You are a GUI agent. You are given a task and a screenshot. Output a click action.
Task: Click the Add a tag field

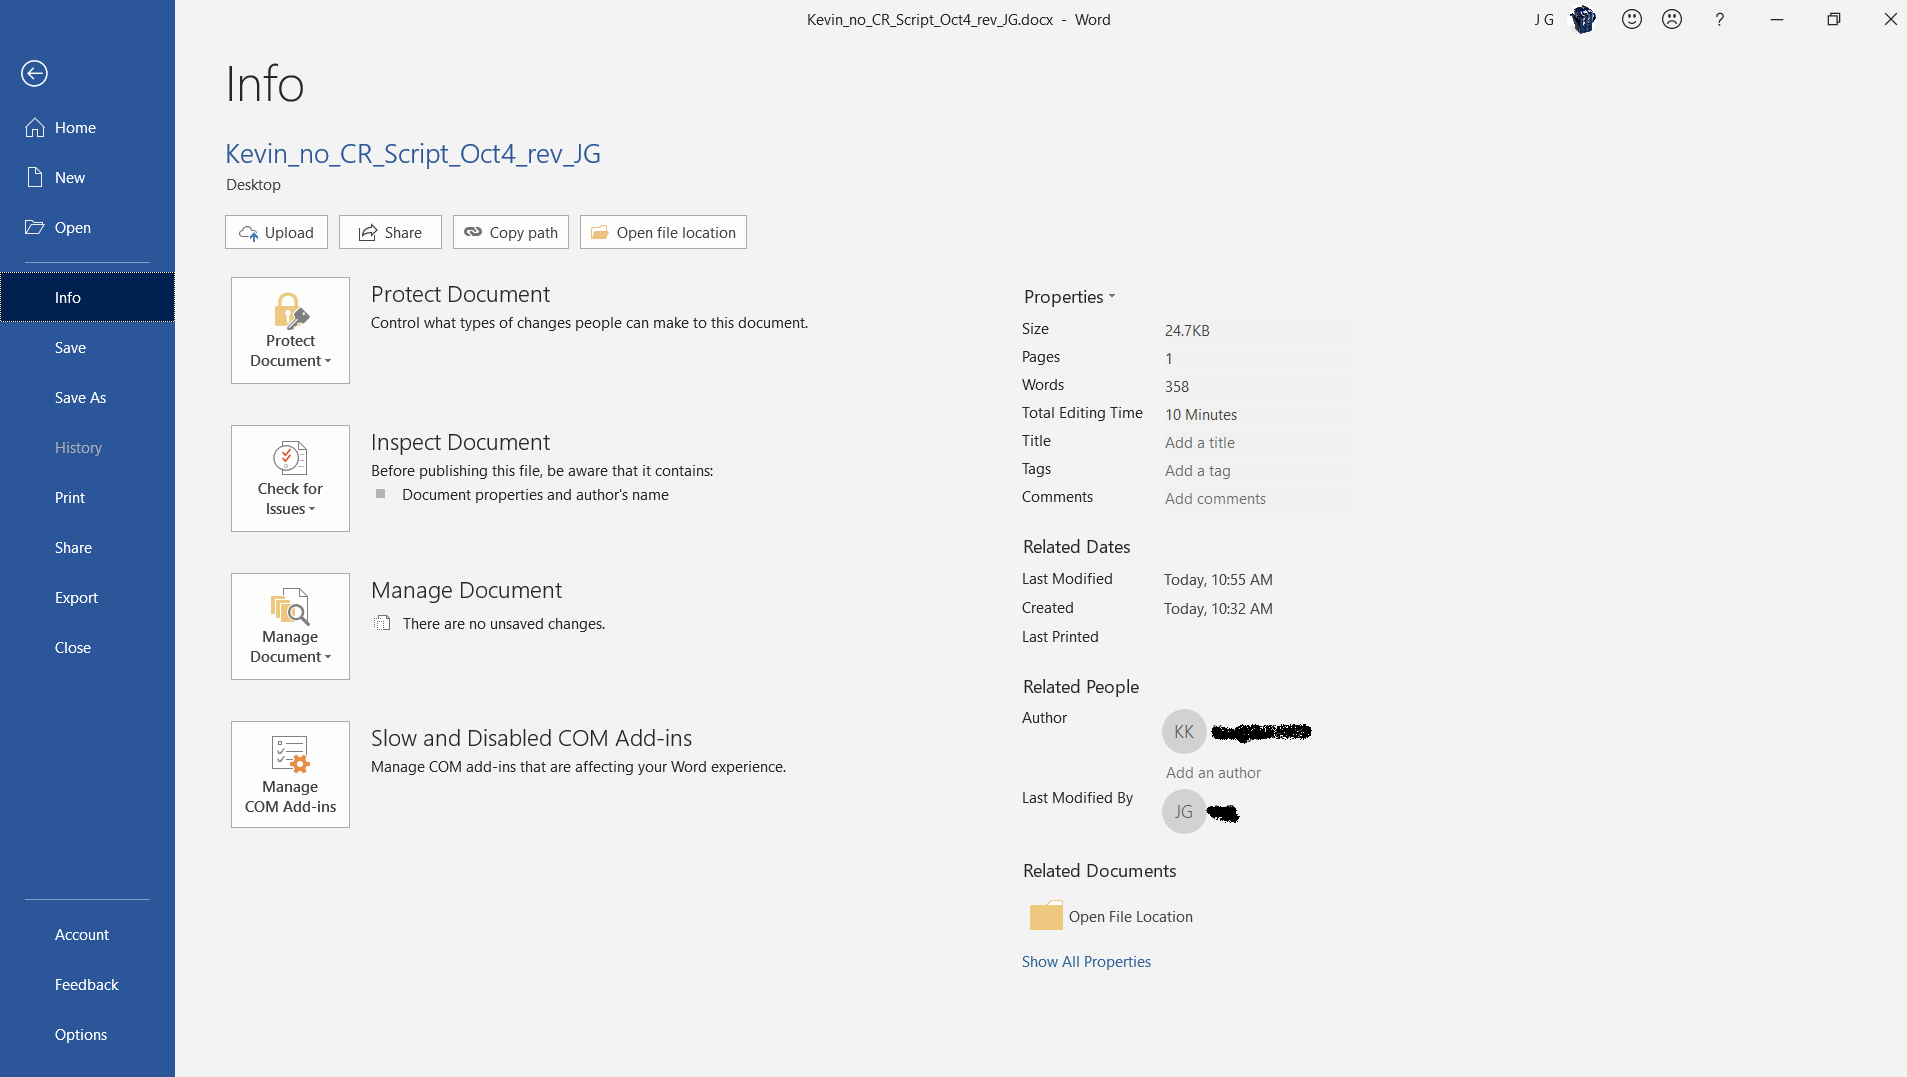point(1258,471)
